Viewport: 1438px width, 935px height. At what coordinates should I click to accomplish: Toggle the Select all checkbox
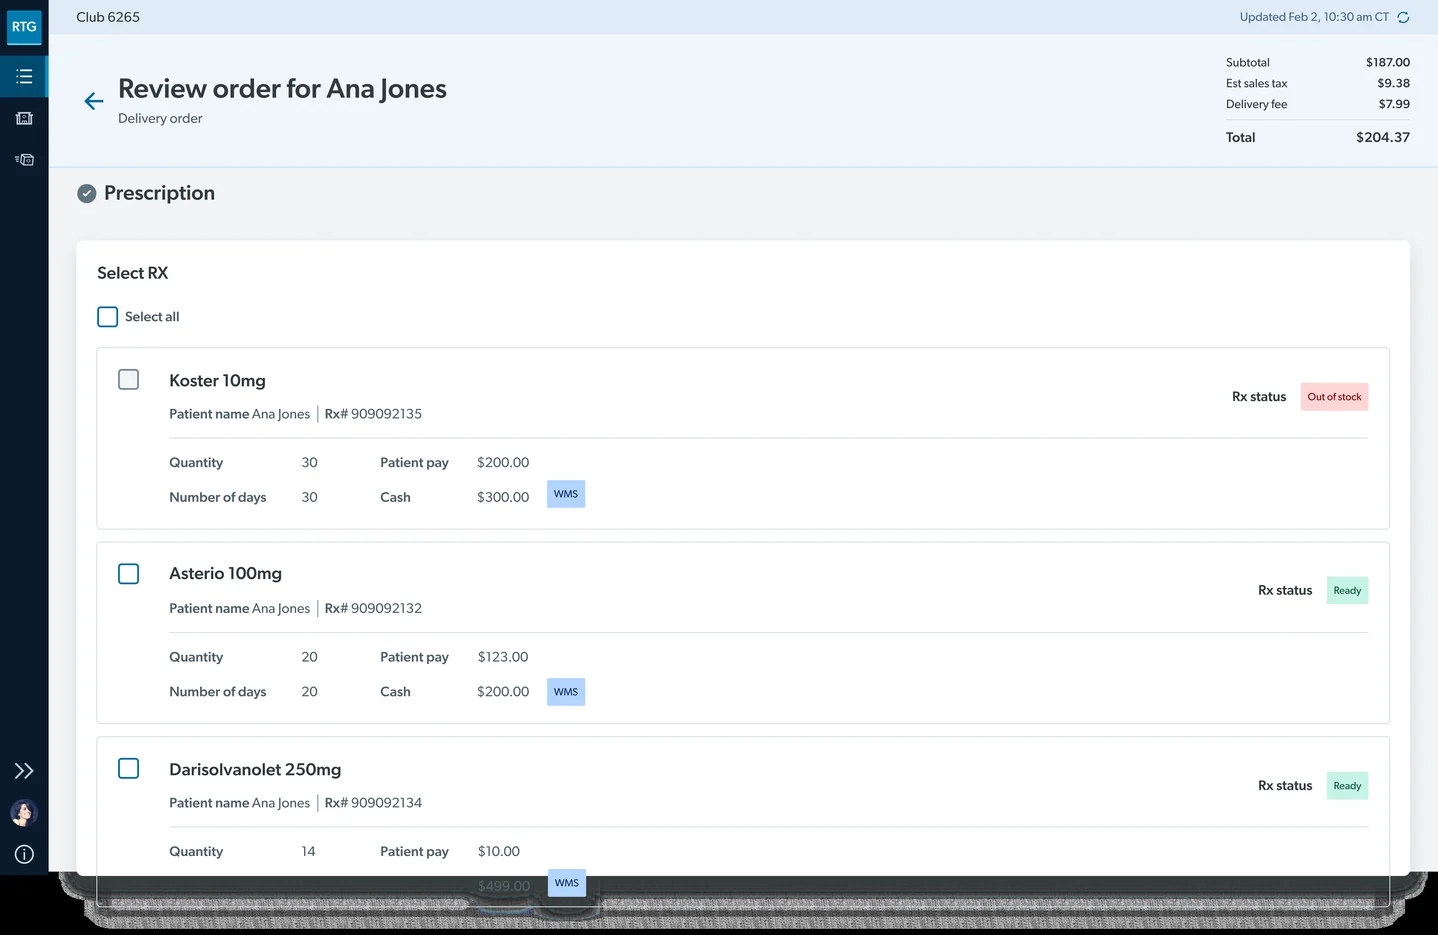tap(108, 317)
